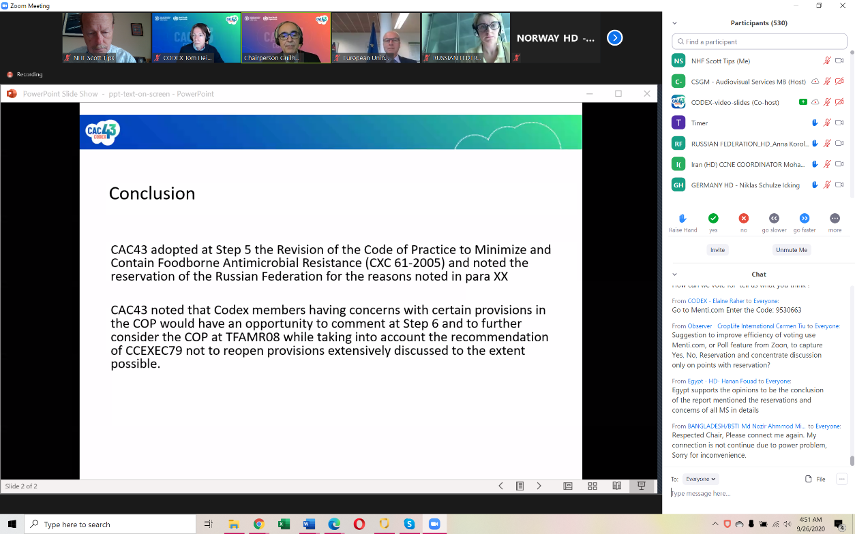Show next video thumbnails with blue arrow
The width and height of the screenshot is (856, 535).
click(x=615, y=38)
